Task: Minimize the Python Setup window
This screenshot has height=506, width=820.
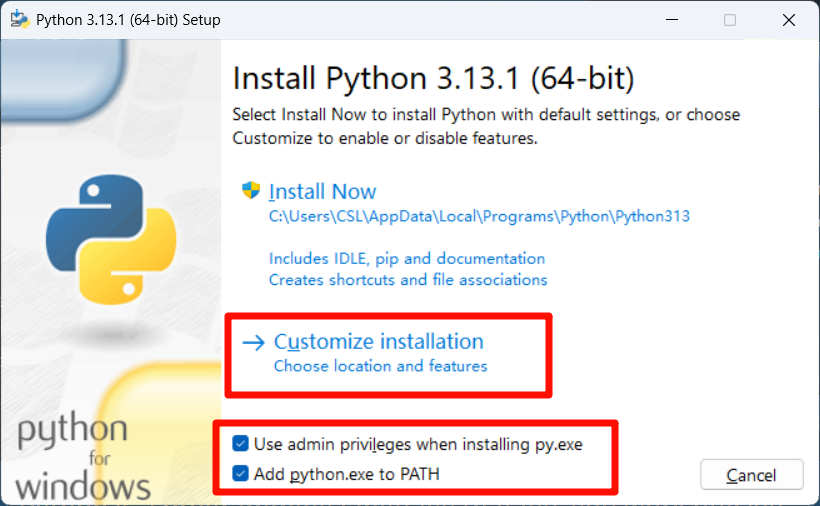Action: click(672, 20)
